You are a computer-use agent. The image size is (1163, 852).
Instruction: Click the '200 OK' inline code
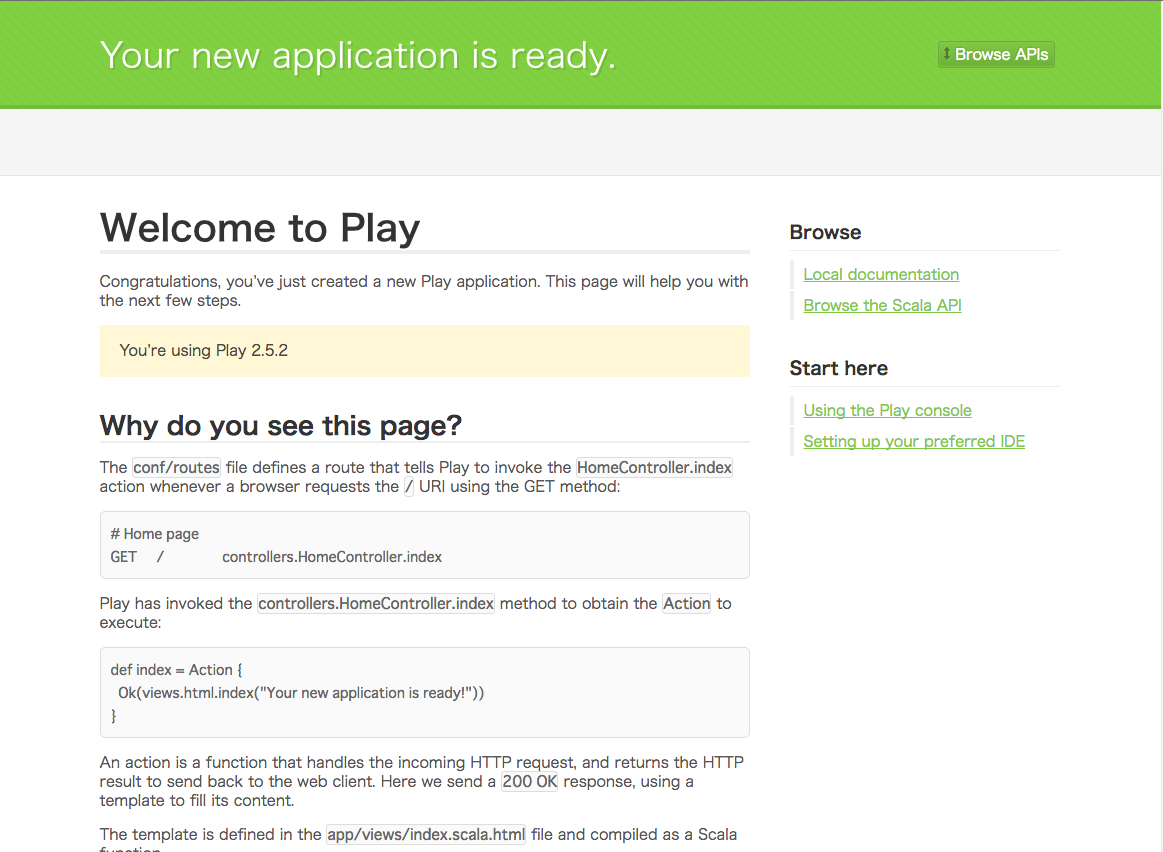(530, 782)
